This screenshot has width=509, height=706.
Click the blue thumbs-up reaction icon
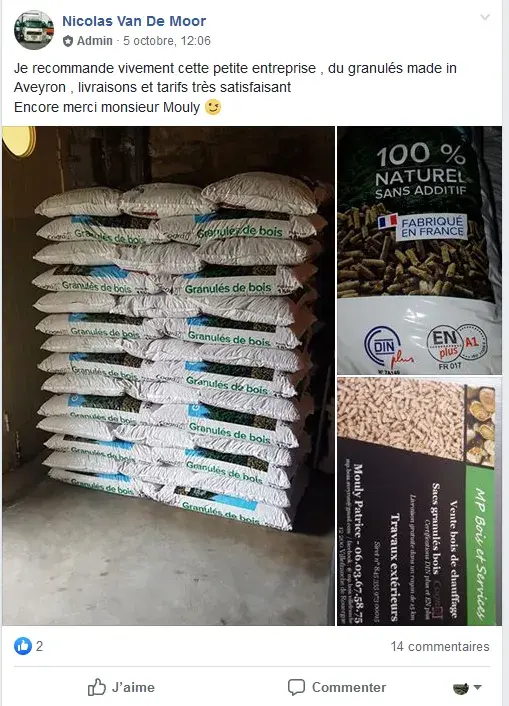pyautogui.click(x=23, y=646)
